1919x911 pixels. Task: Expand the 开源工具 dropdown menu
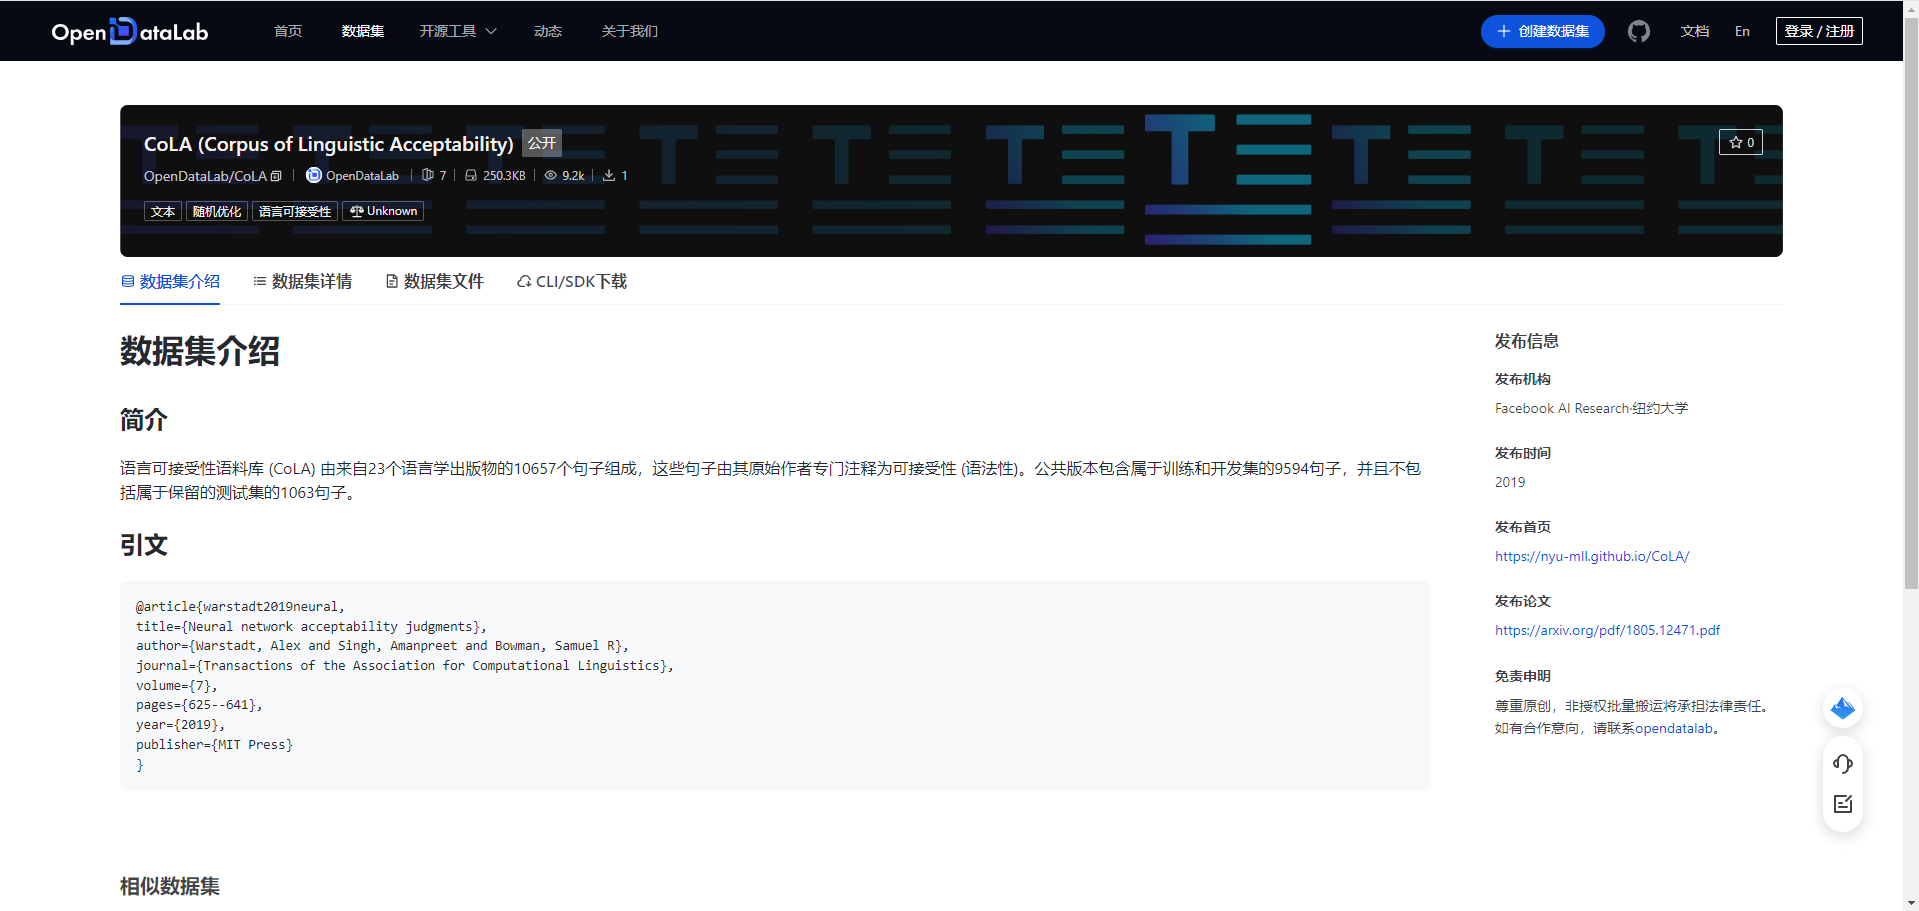coord(458,31)
